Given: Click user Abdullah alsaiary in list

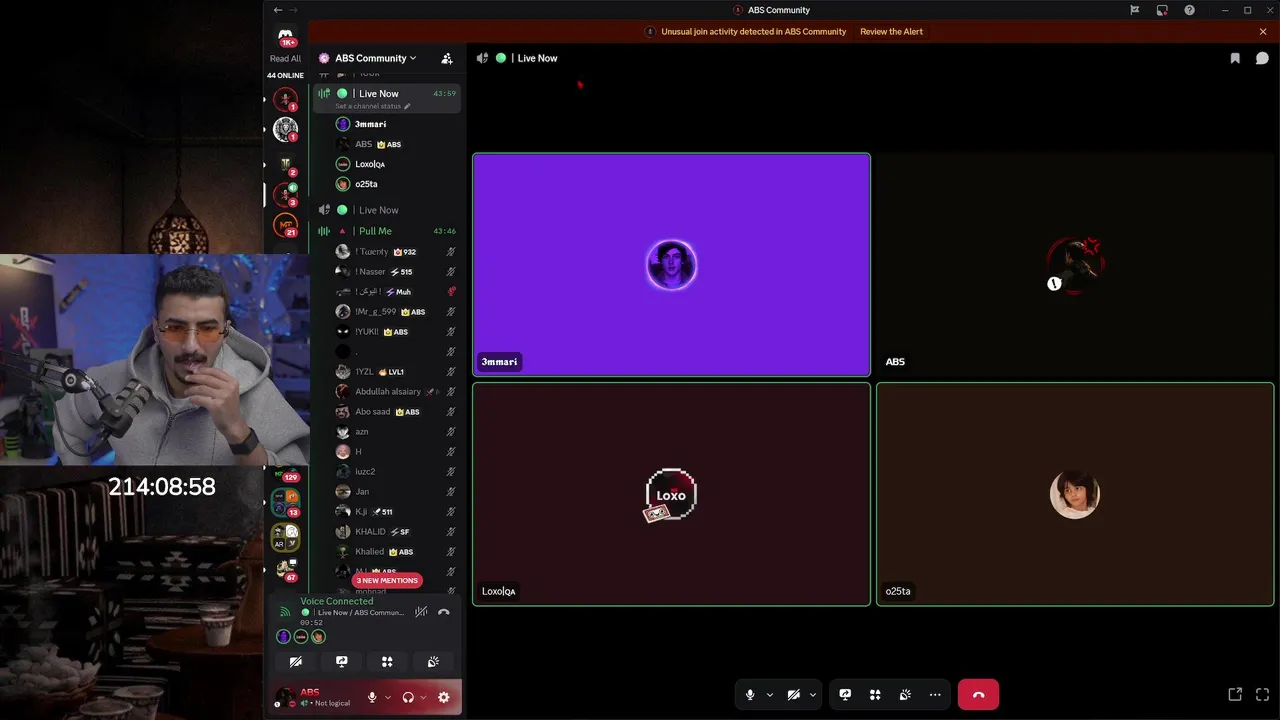Looking at the screenshot, I should coord(387,391).
